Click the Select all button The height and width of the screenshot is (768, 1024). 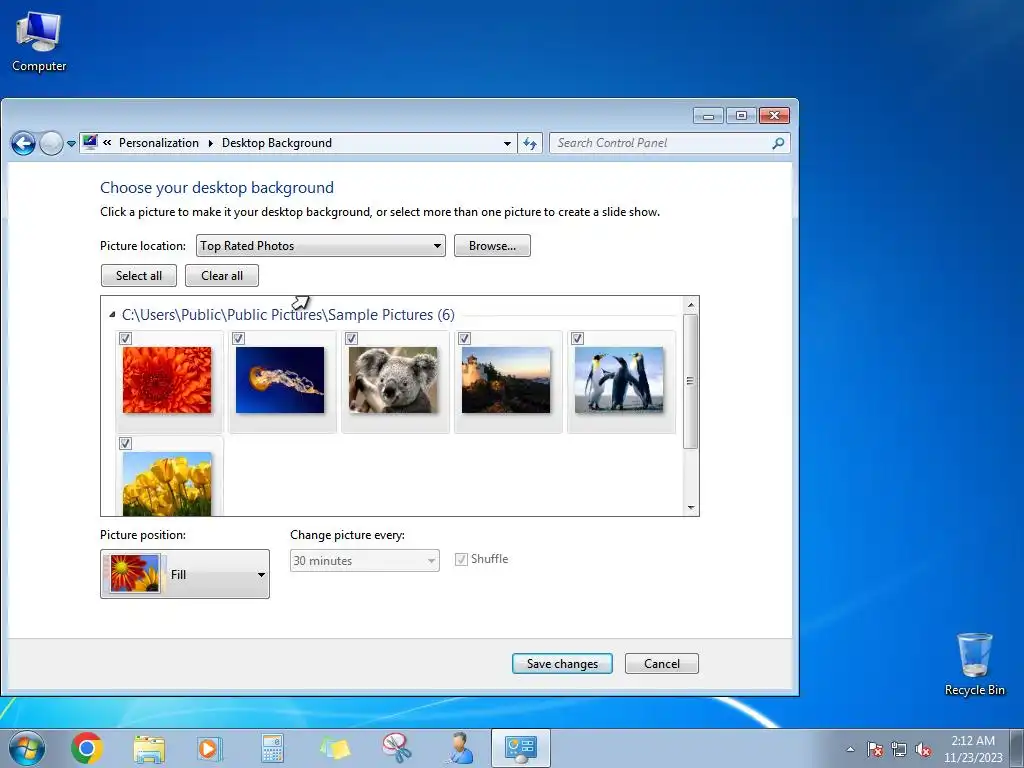139,276
